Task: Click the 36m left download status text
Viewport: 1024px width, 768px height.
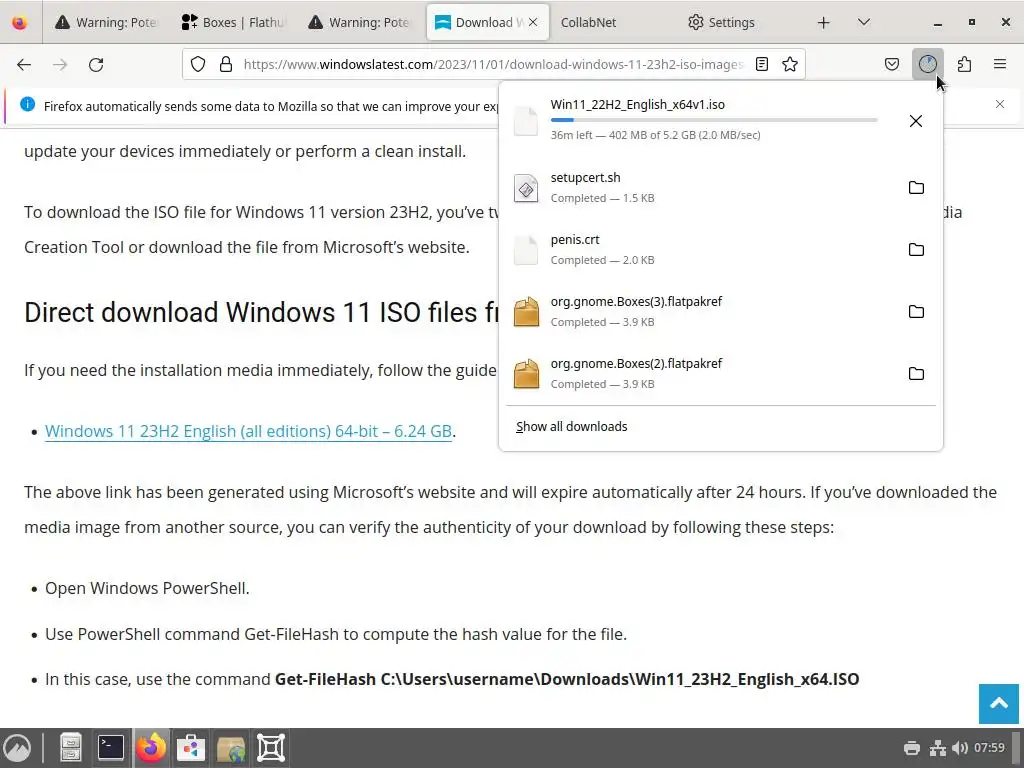Action: click(x=655, y=135)
